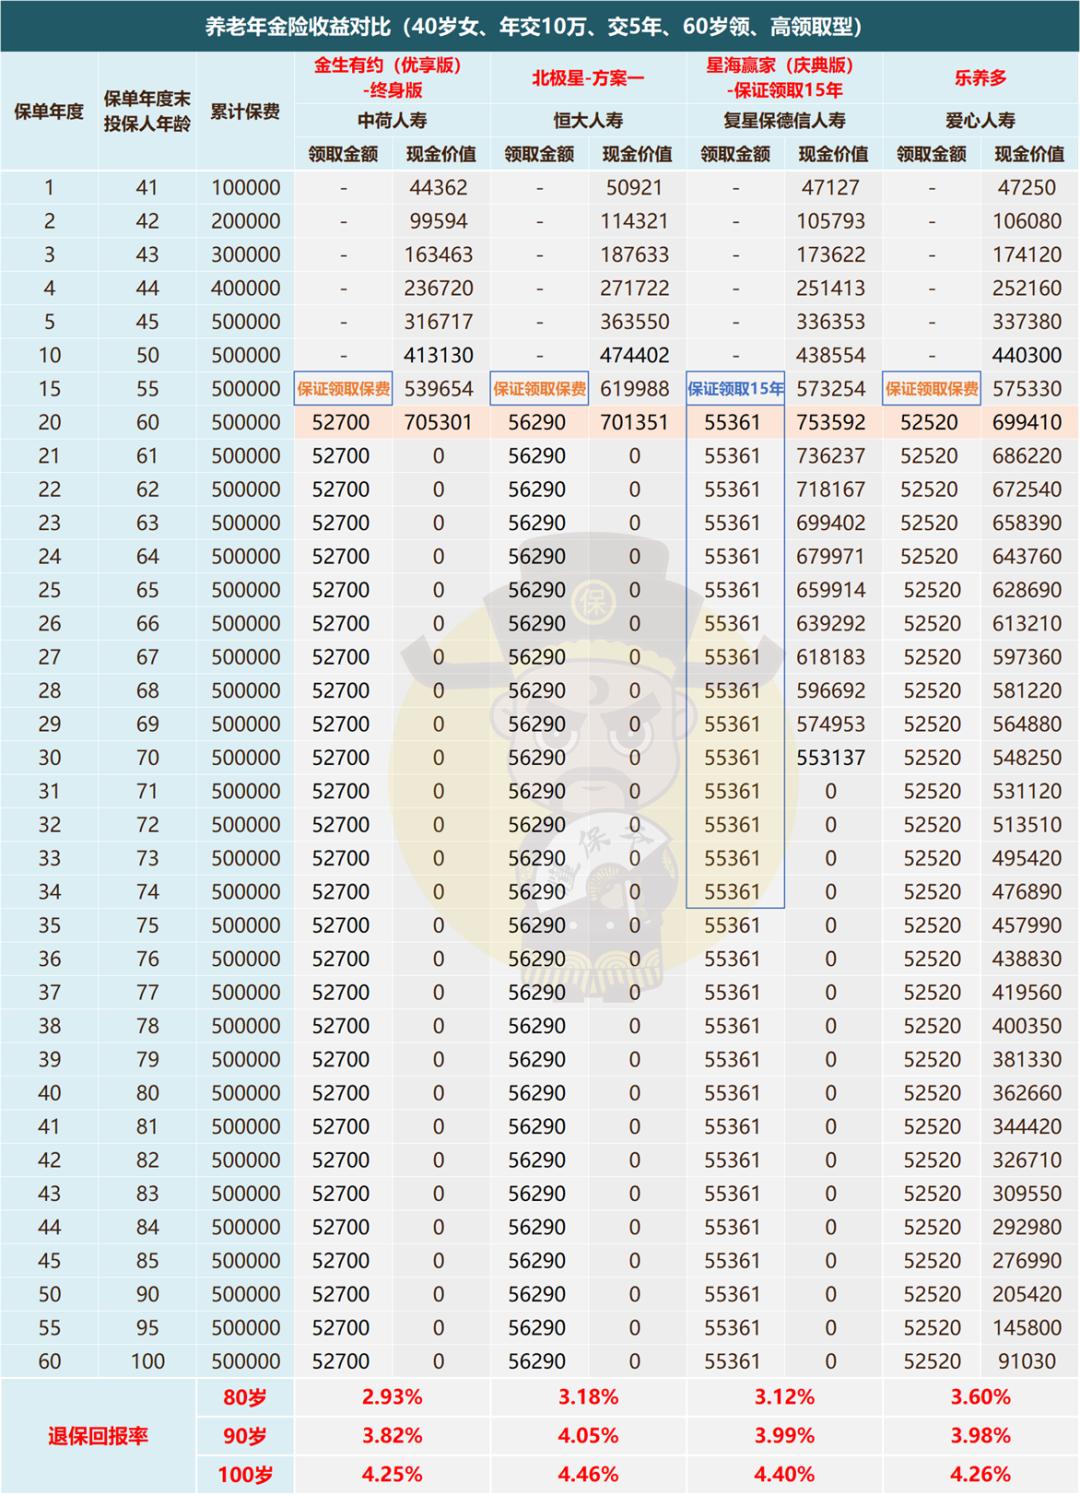Viewport: 1080px width, 1495px height.
Task: Click cash value 457990 at age 75
Action: pyautogui.click(x=1027, y=925)
